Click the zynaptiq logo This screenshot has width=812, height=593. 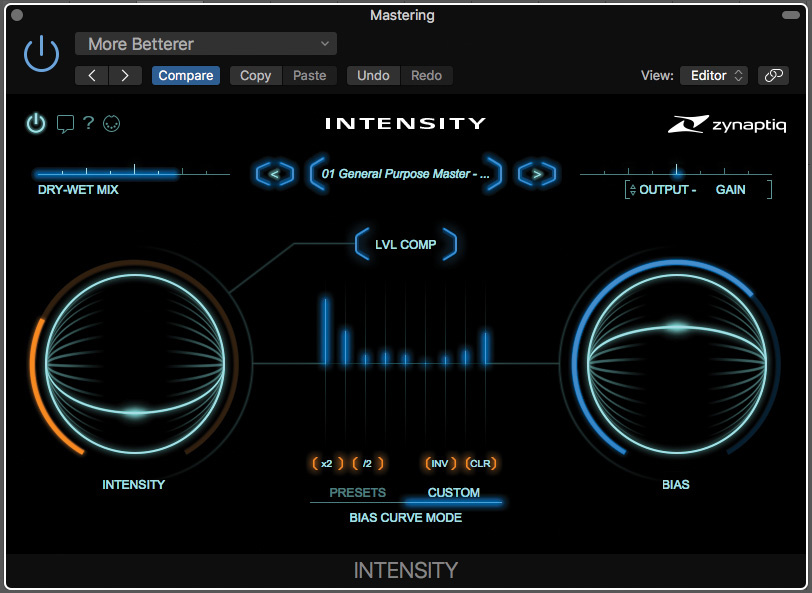click(x=727, y=124)
